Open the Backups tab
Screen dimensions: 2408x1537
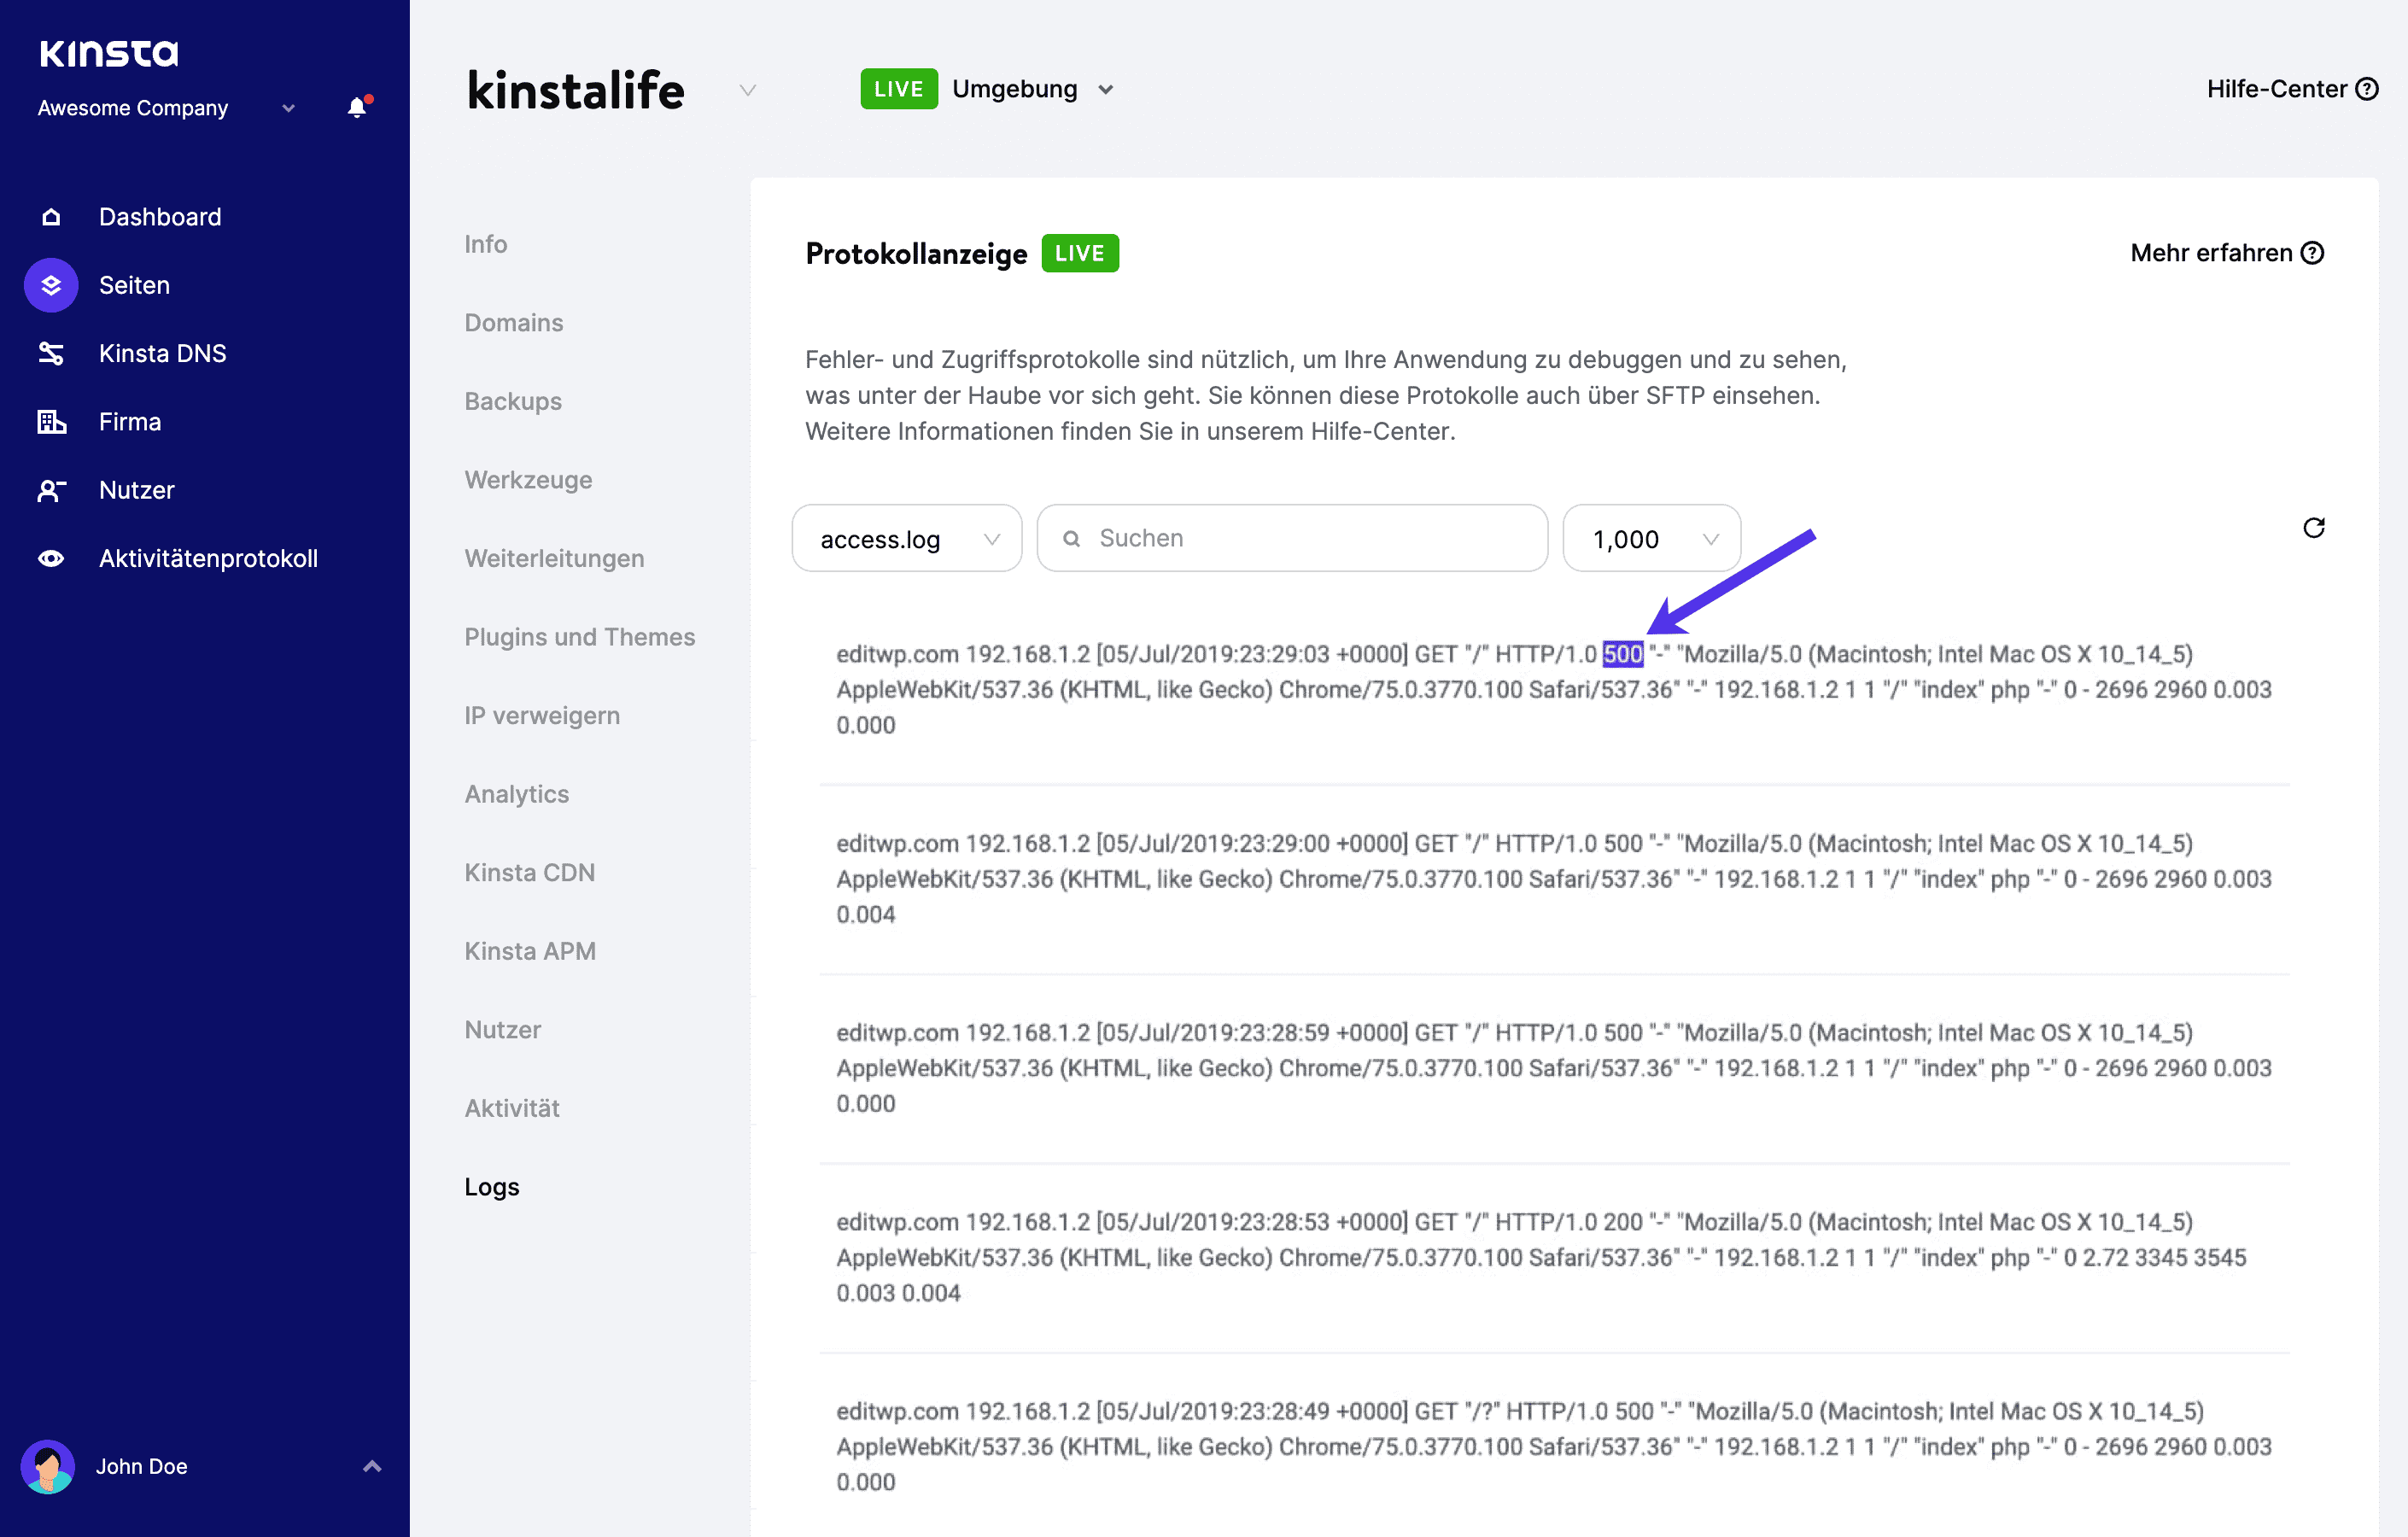pyautogui.click(x=513, y=401)
